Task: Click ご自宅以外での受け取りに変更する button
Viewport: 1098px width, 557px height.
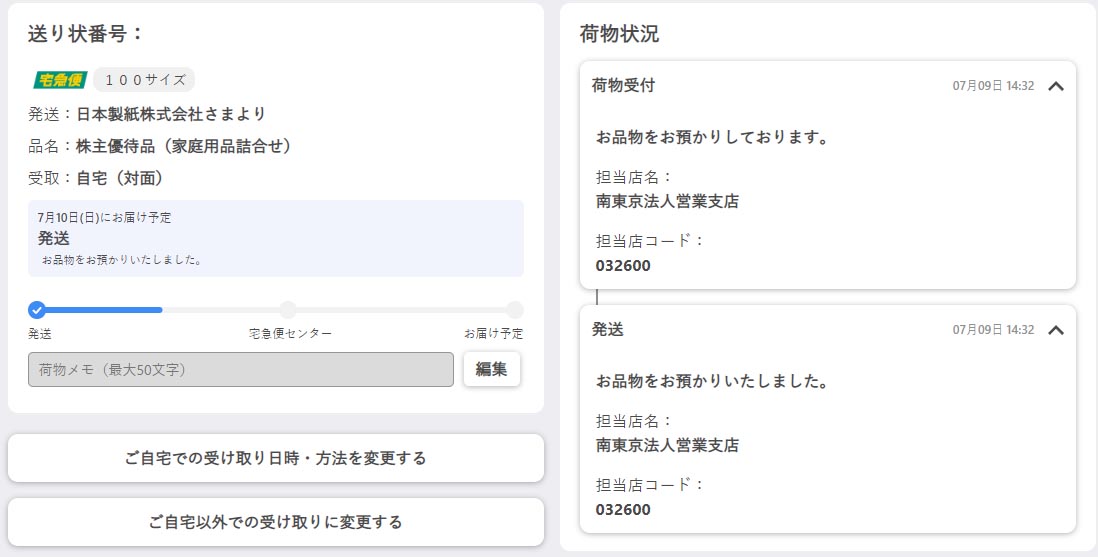Action: coord(276,522)
